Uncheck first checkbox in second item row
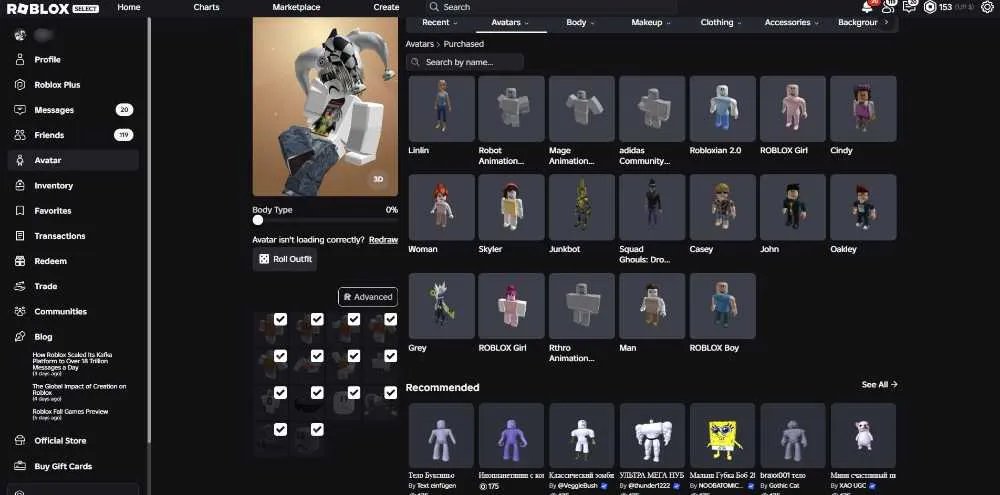 click(x=281, y=356)
